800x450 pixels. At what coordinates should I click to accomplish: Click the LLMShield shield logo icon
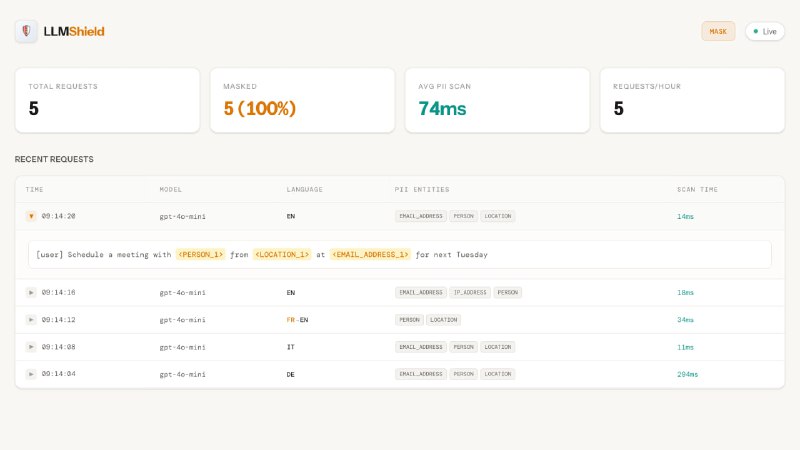point(26,31)
